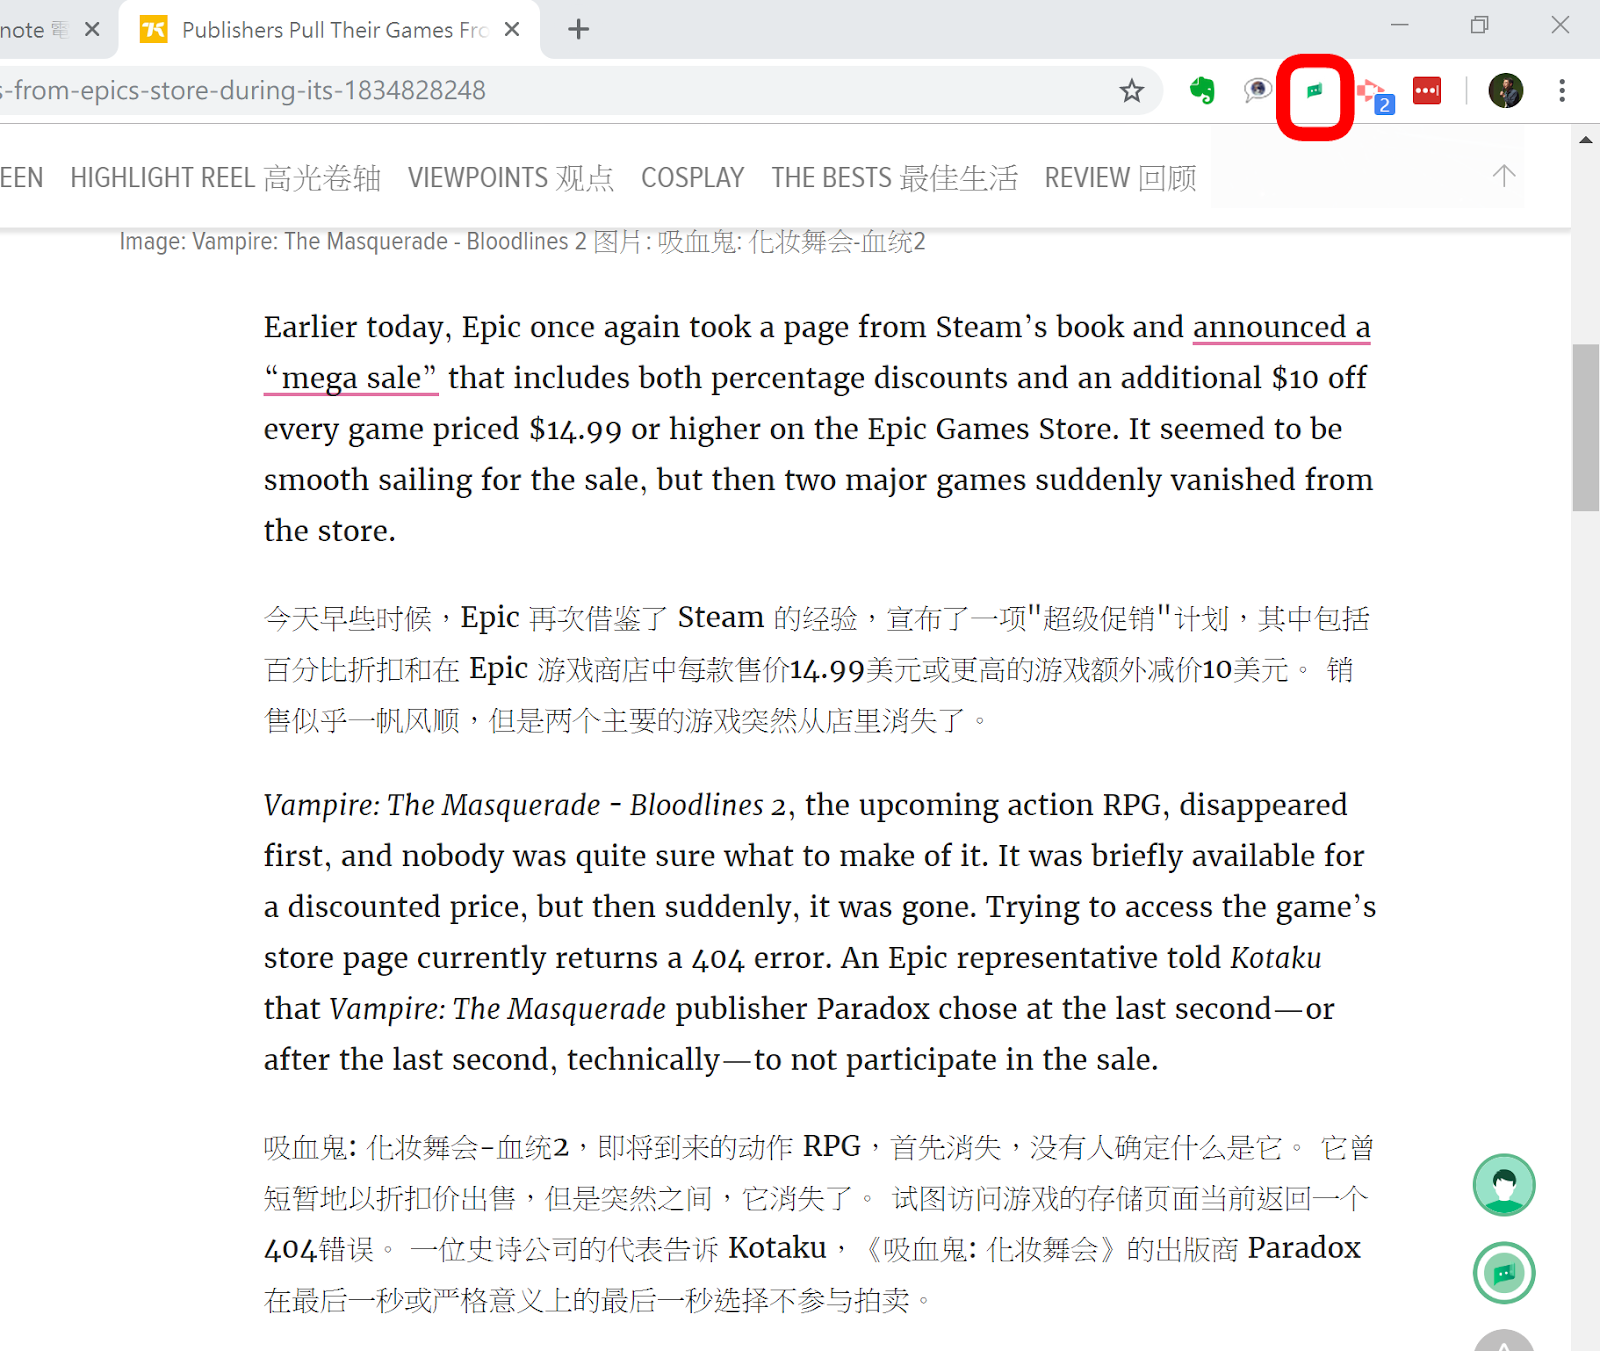1600x1351 pixels.
Task: Click the floating green person-avatar button
Action: pyautogui.click(x=1504, y=1185)
